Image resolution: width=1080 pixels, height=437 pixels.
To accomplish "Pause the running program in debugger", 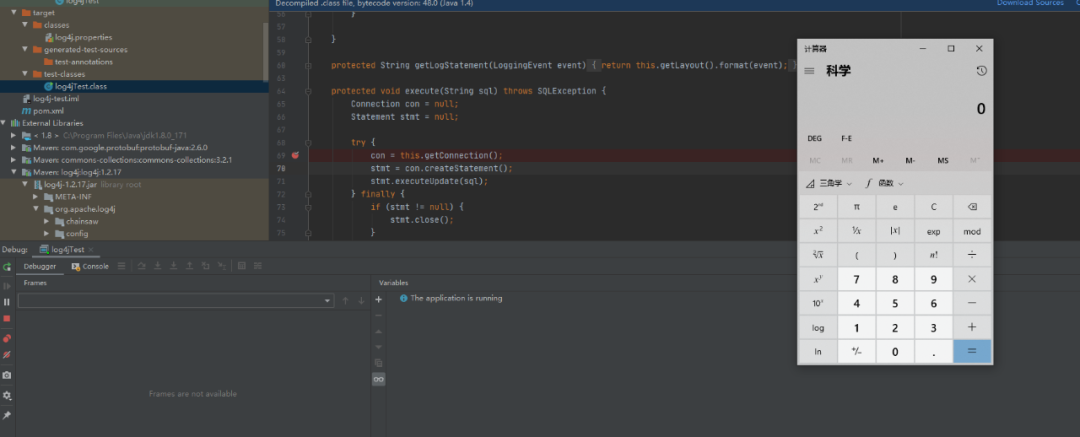I will click(7, 302).
